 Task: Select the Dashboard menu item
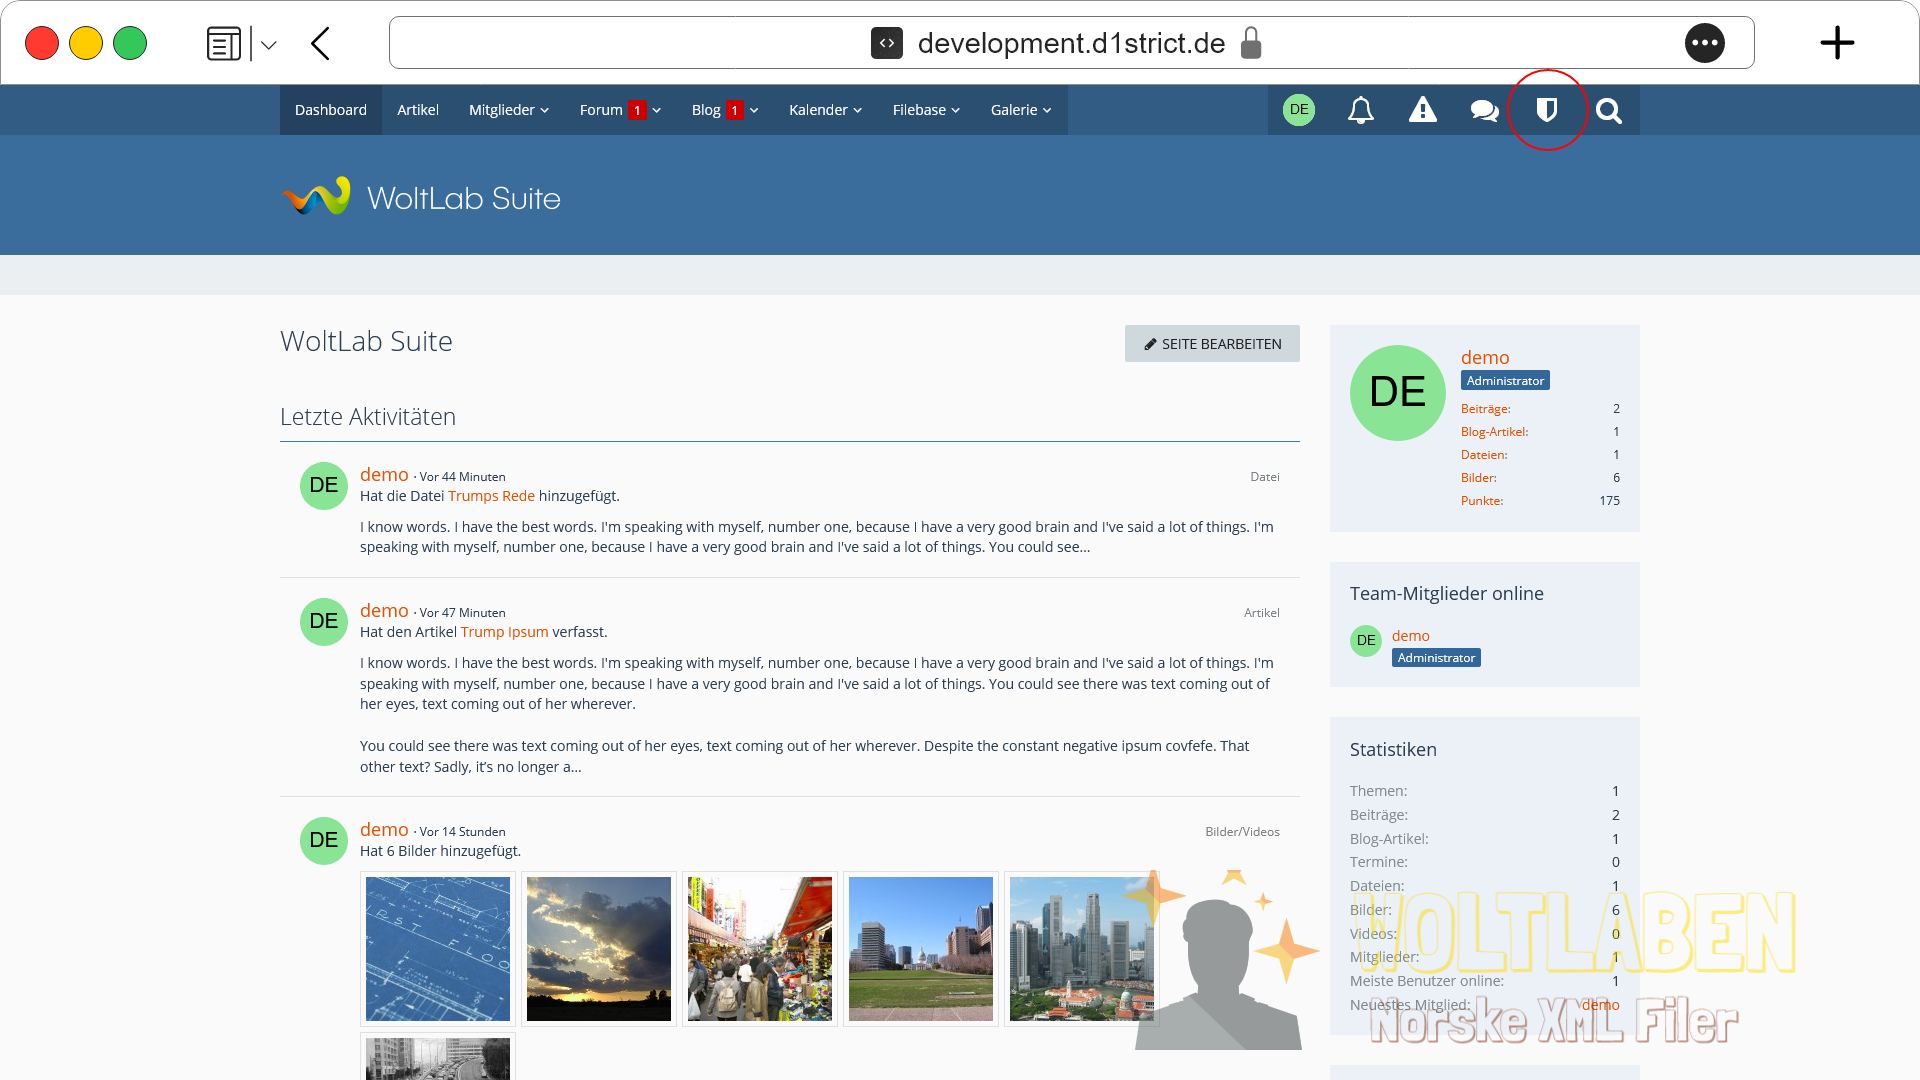(330, 110)
